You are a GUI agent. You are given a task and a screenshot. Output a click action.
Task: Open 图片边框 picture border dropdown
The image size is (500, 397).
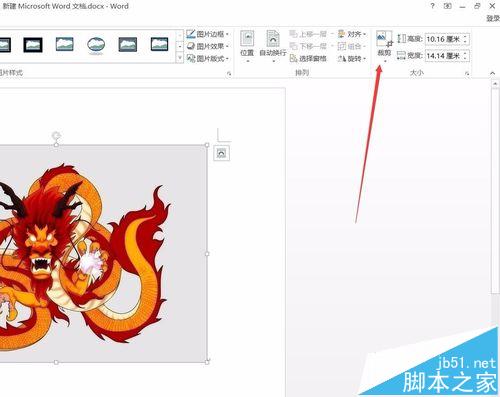click(208, 34)
